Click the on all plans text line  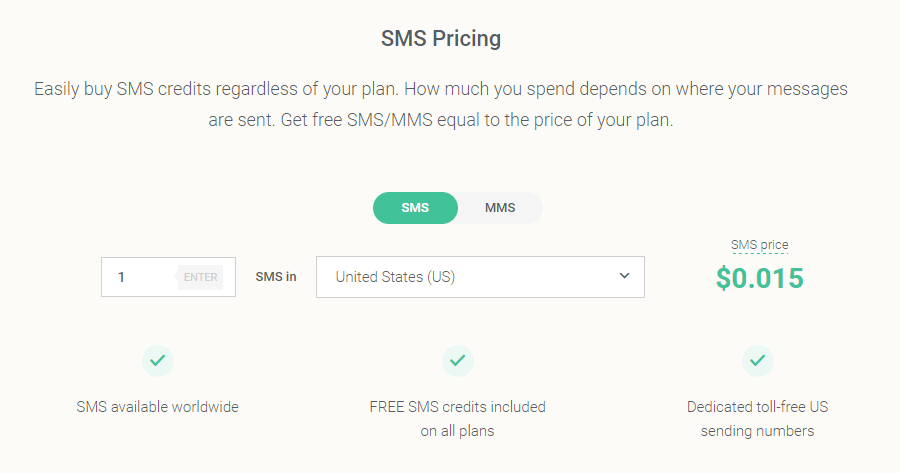pos(457,431)
